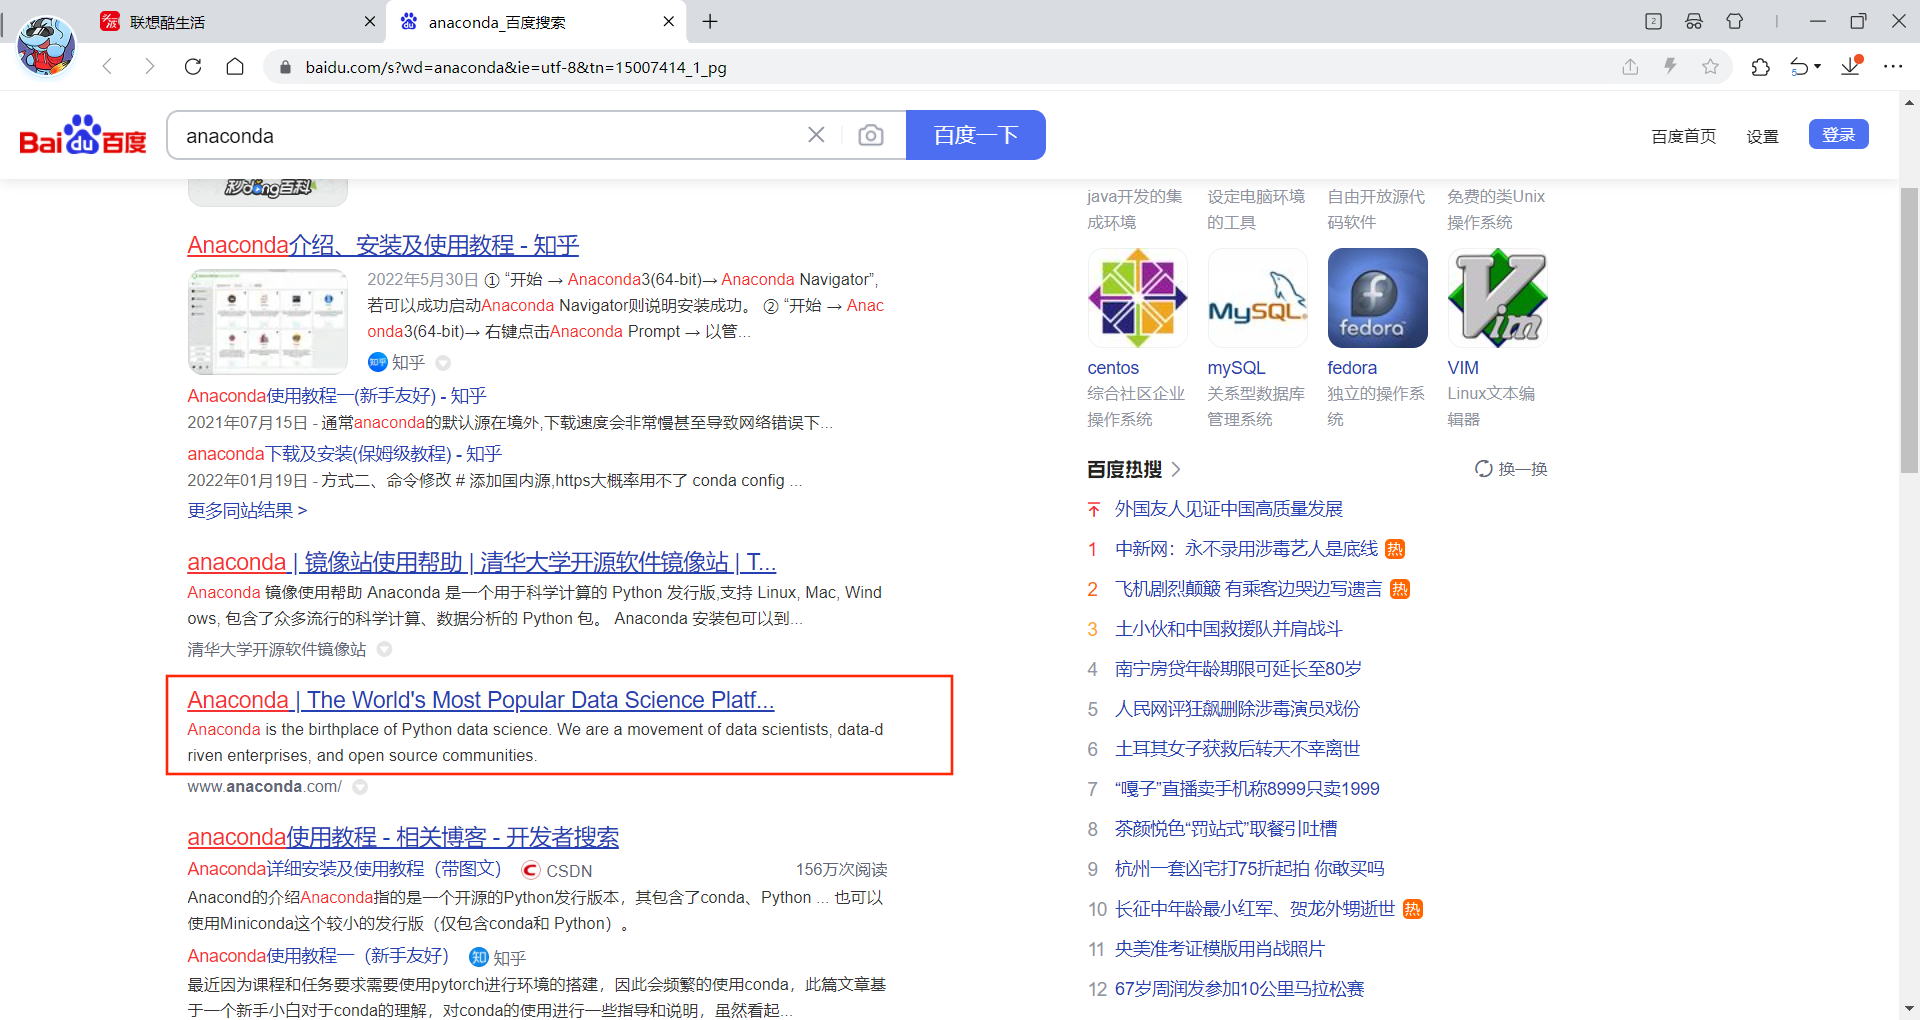Screen dimensions: 1920x1020
Task: Open the camera image search icon
Action: point(871,135)
